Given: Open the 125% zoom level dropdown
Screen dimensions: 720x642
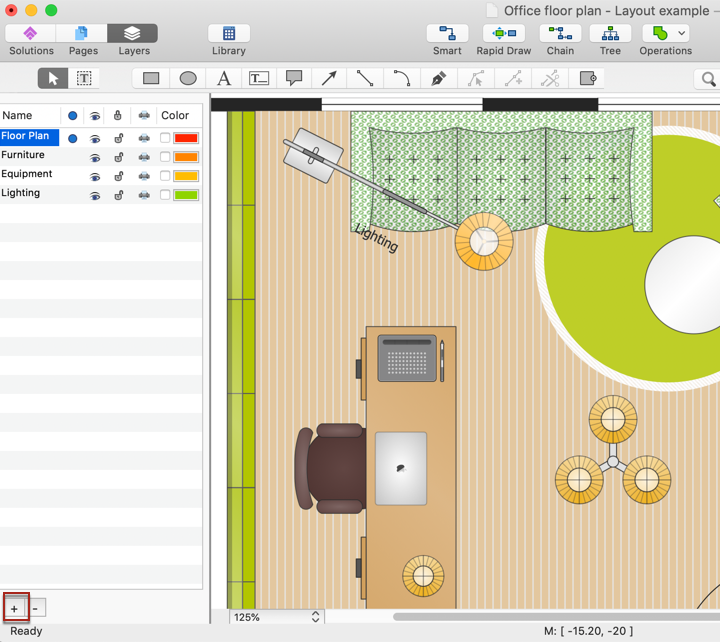Looking at the screenshot, I should 277,617.
